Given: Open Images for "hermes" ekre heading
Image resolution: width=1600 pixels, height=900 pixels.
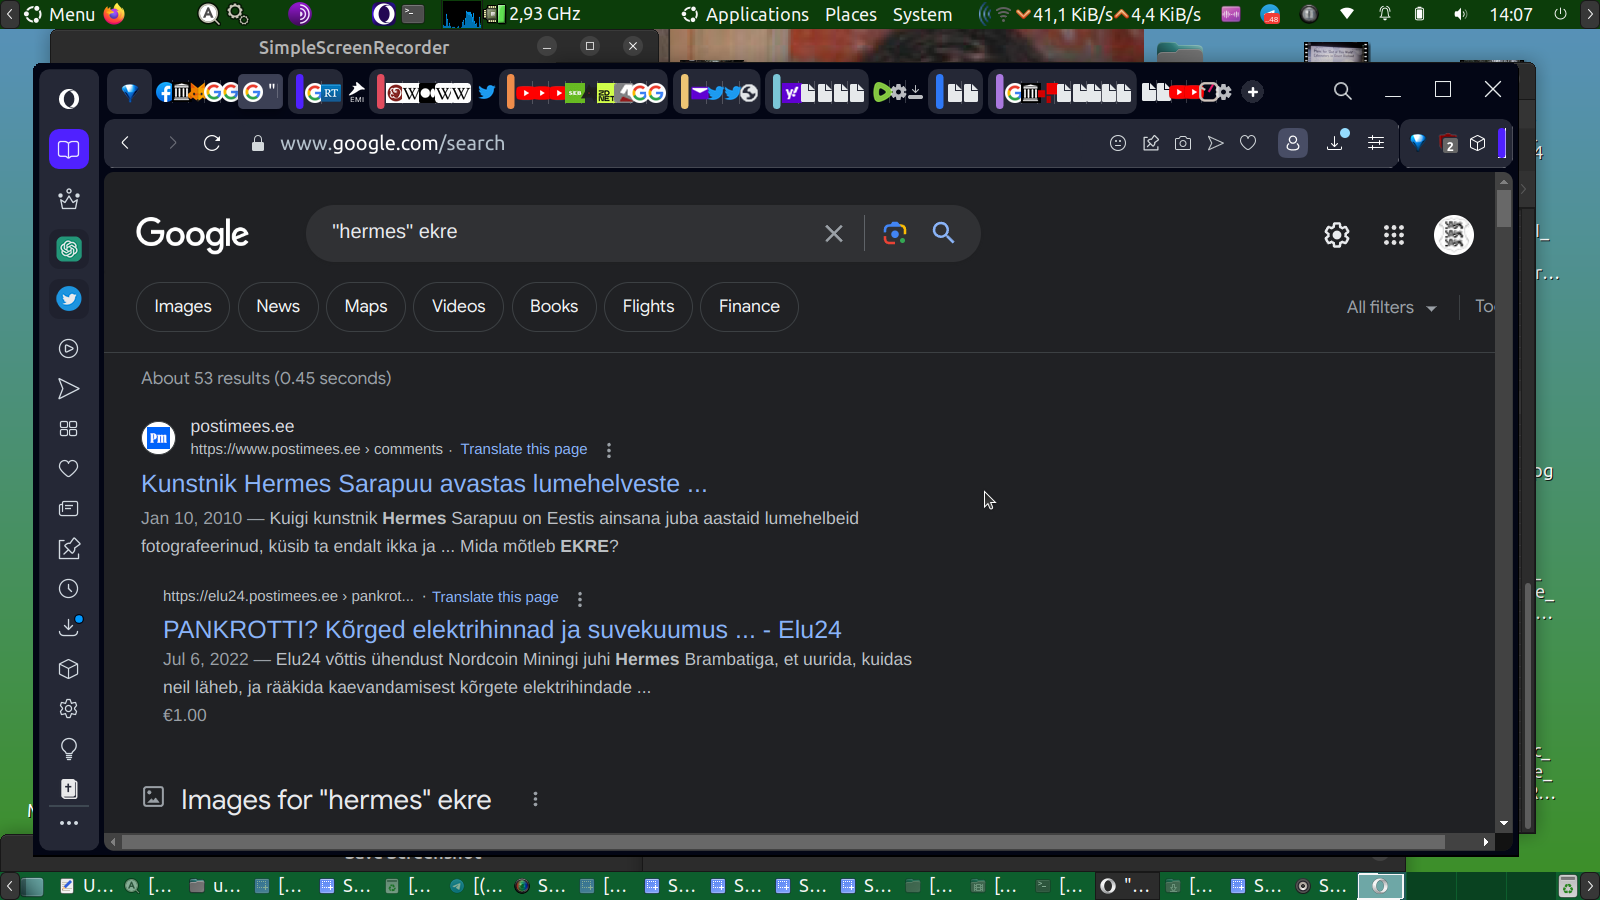Looking at the screenshot, I should 336,800.
